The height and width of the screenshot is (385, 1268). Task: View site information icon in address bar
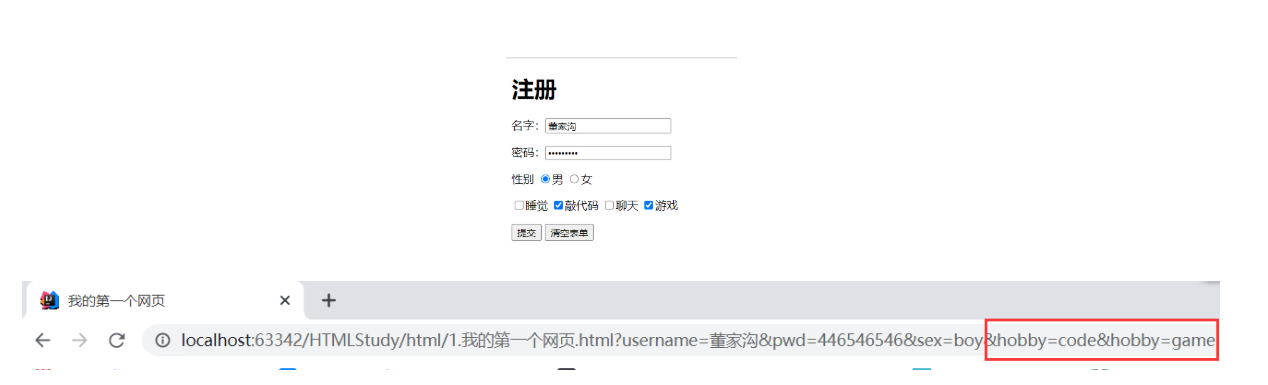pyautogui.click(x=163, y=340)
